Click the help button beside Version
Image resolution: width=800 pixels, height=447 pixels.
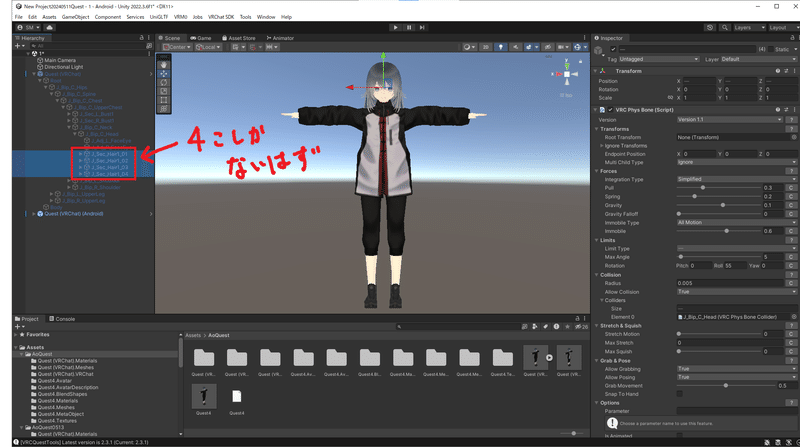tap(791, 119)
